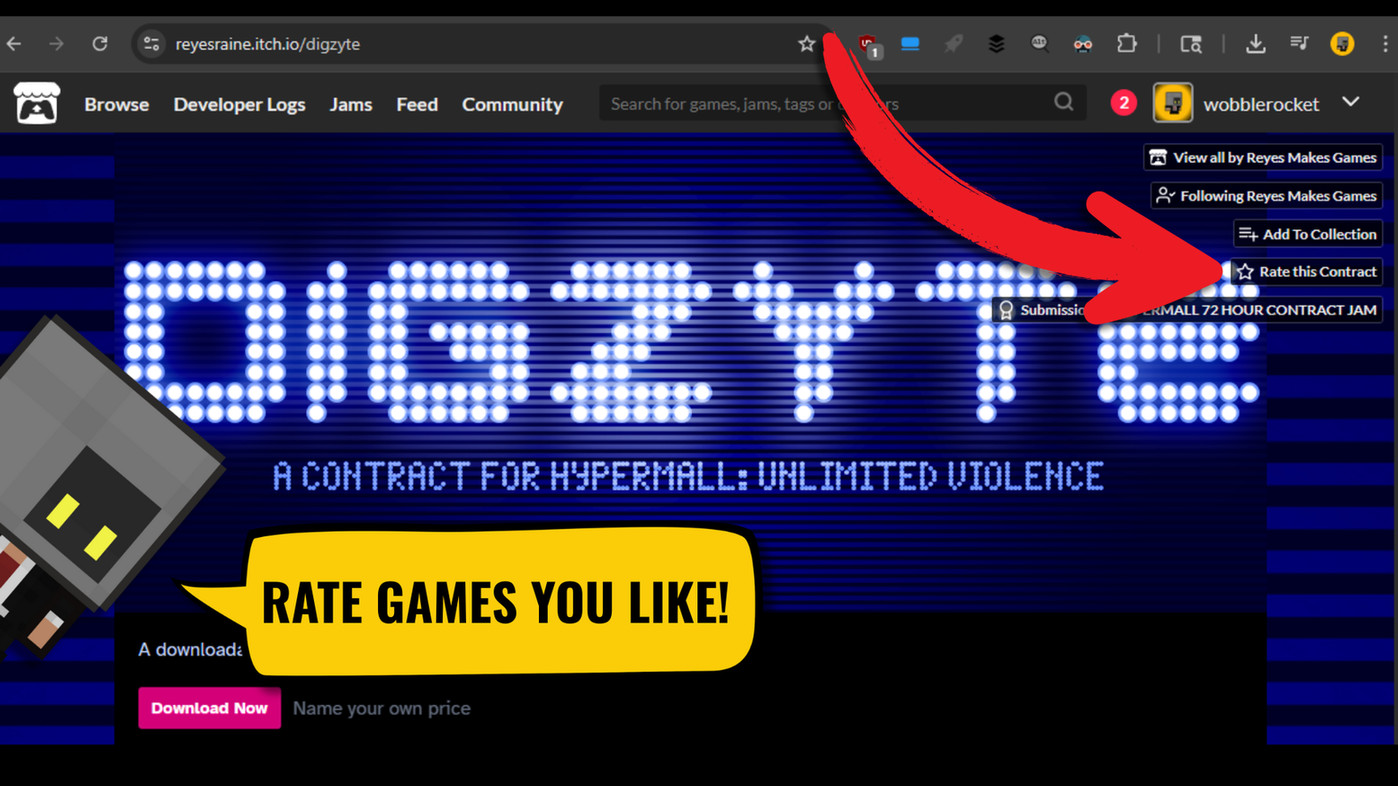This screenshot has height=786, width=1398.
Task: Open the Community menu item
Action: click(x=512, y=105)
